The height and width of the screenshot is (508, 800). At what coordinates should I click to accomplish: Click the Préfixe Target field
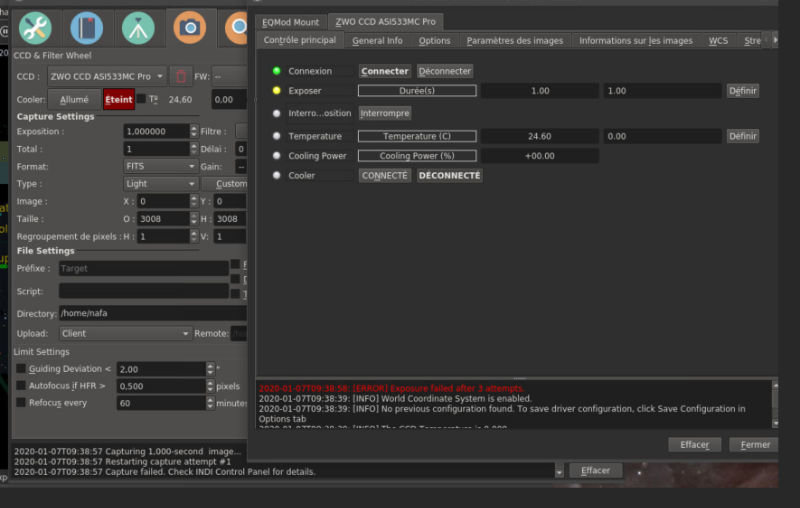(x=143, y=268)
